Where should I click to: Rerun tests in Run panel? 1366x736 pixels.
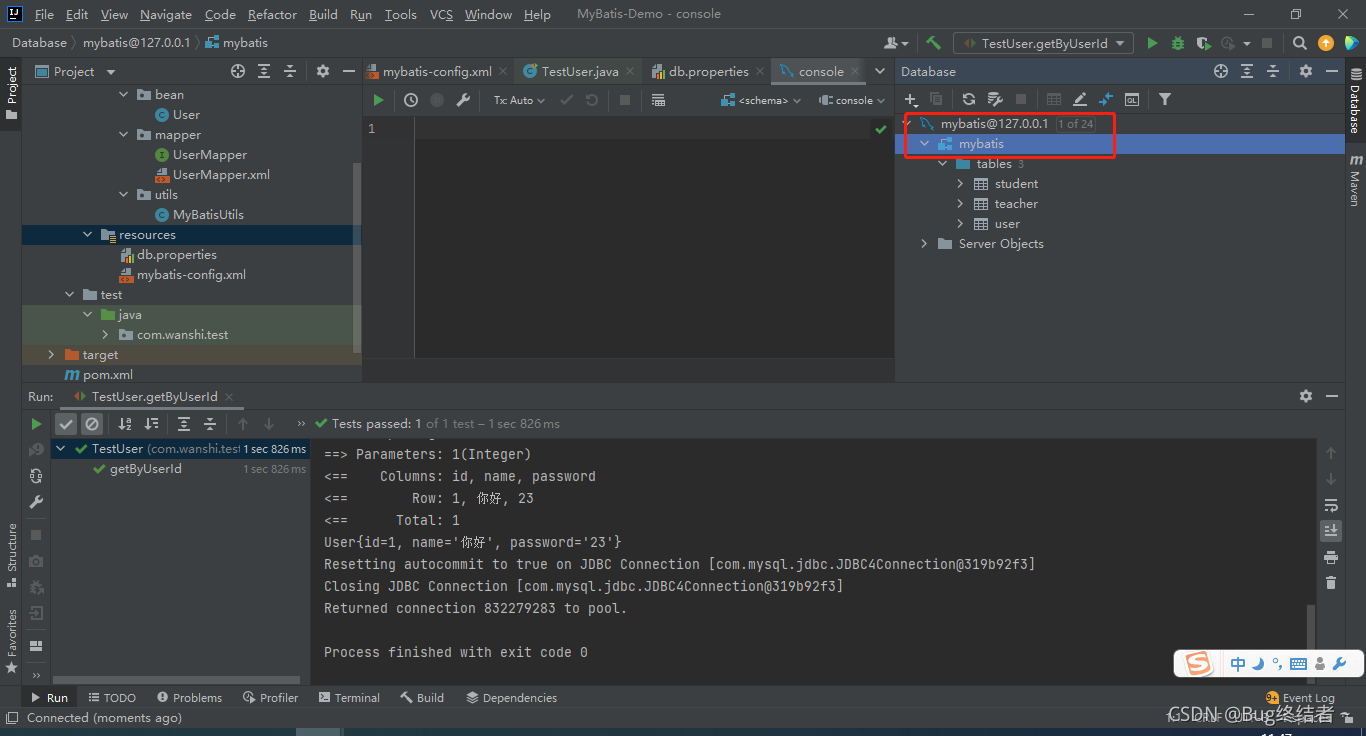point(37,424)
